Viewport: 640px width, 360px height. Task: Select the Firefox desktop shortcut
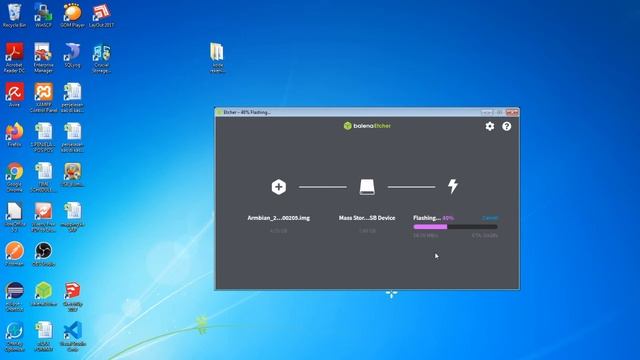[14, 134]
